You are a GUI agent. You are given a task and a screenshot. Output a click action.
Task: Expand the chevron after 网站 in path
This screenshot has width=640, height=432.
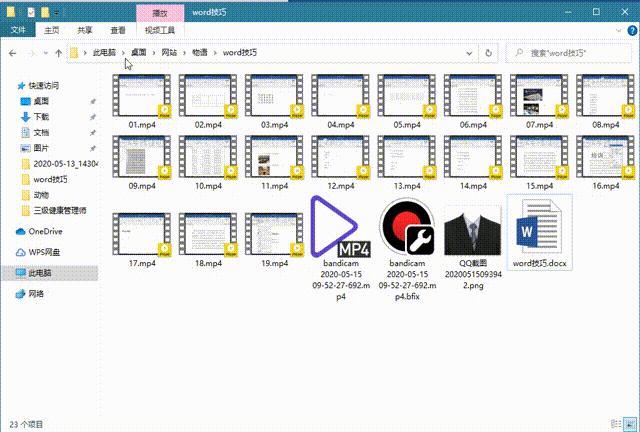pos(184,53)
